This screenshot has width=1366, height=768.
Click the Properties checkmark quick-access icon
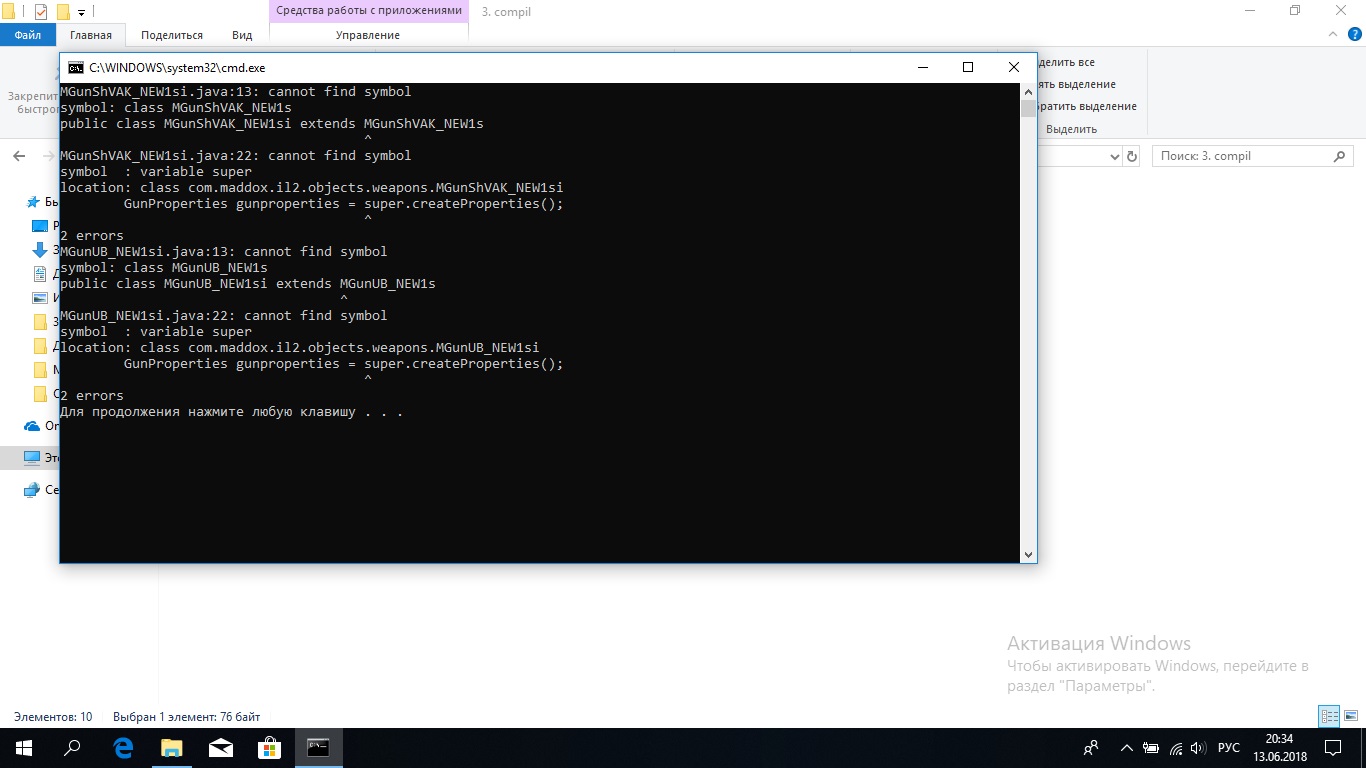point(41,12)
